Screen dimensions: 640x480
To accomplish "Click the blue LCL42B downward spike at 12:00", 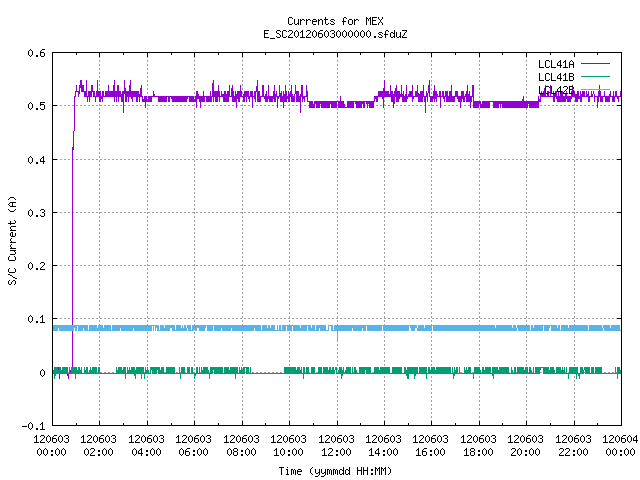I will coord(337,336).
